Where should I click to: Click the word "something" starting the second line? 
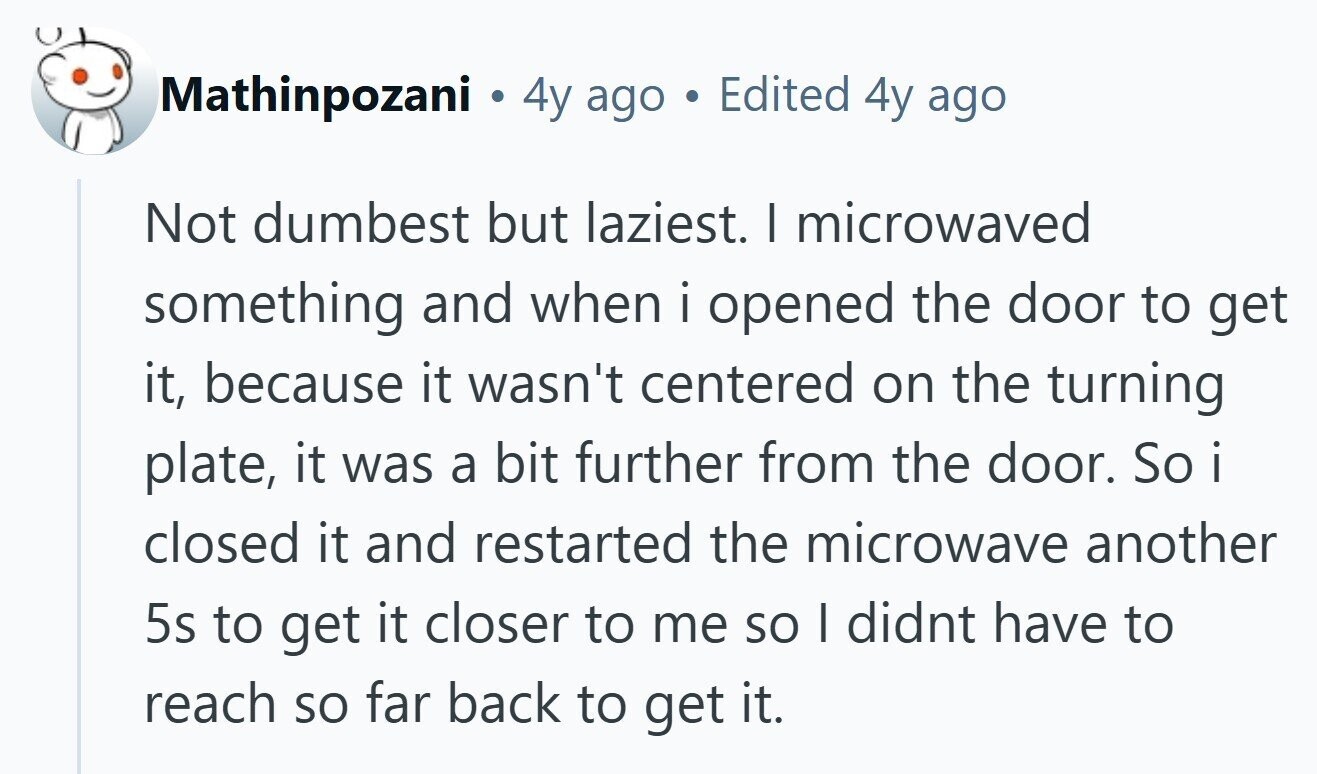coord(273,304)
